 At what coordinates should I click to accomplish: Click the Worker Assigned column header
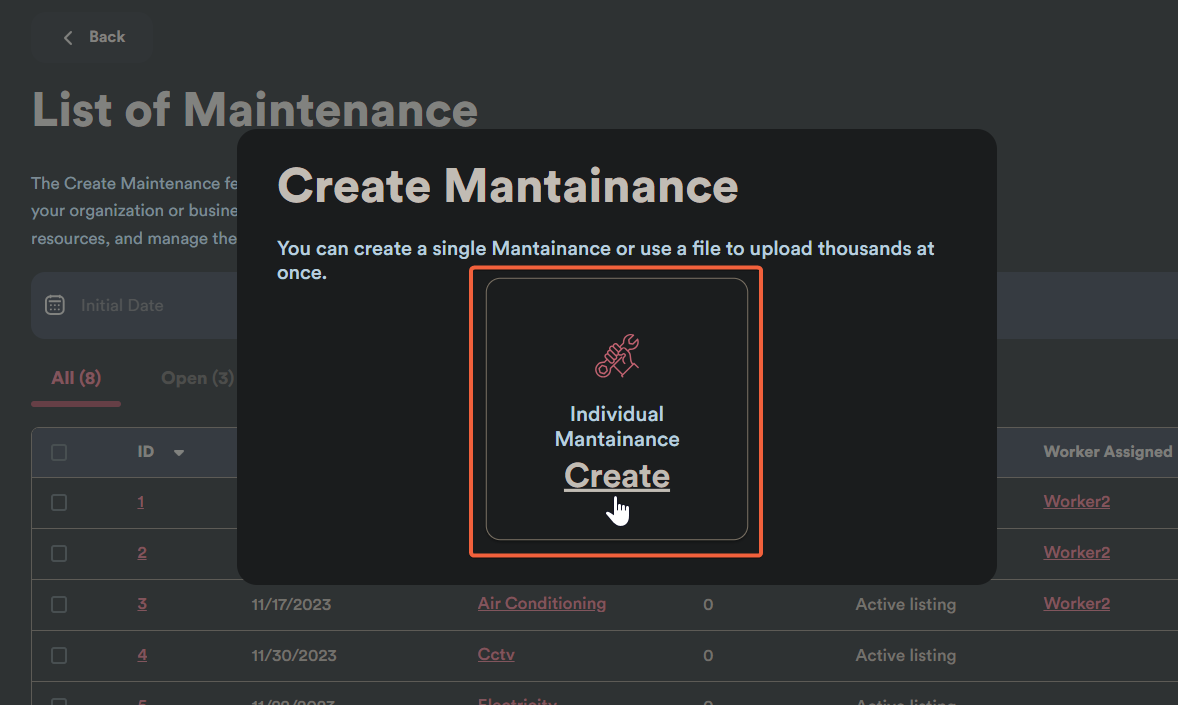click(1107, 452)
